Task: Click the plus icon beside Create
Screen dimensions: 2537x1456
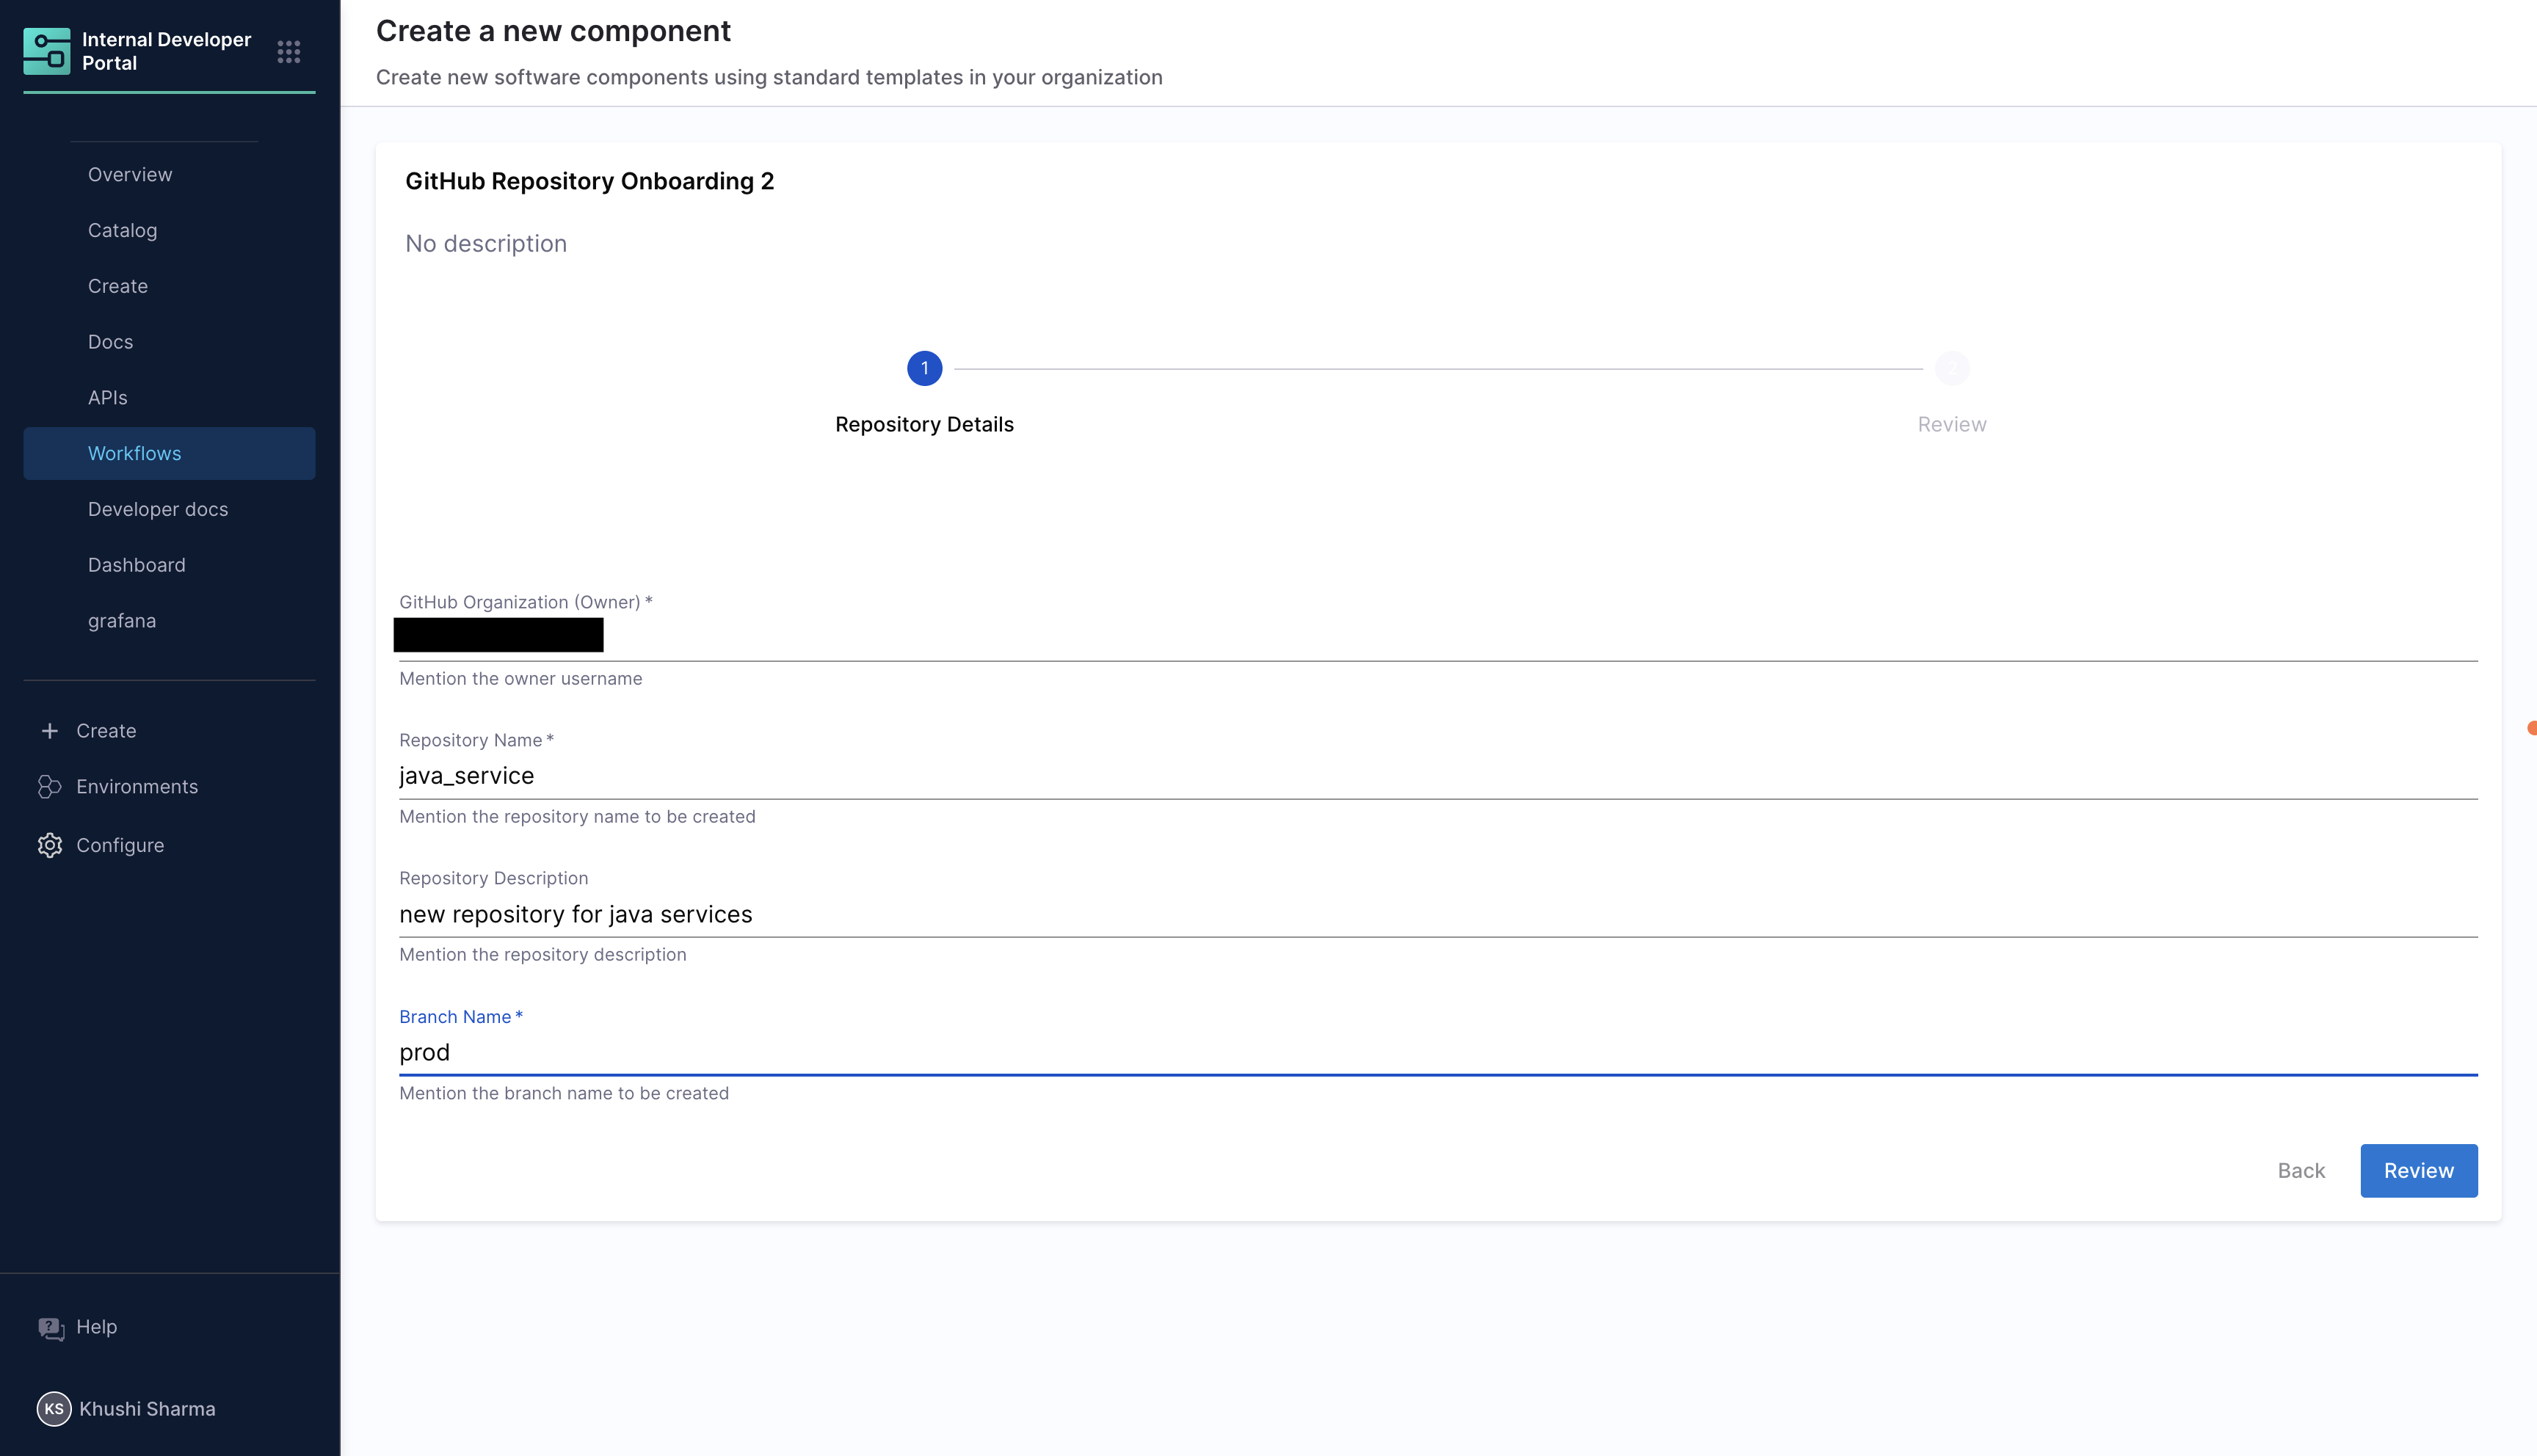Action: [49, 731]
